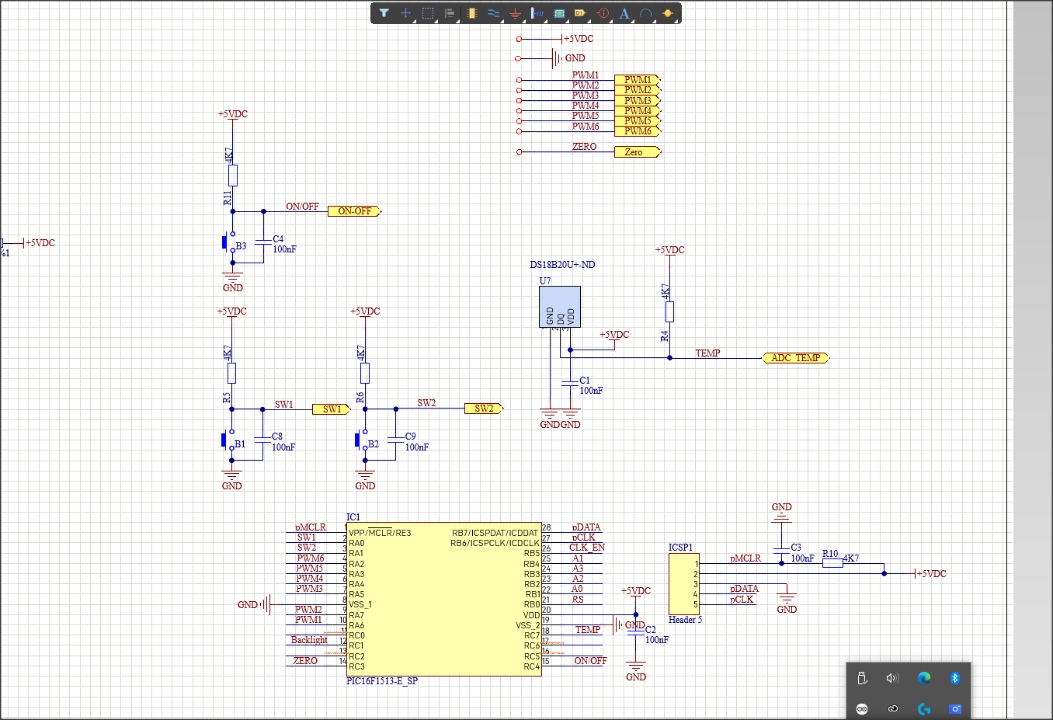Activate the place wire tool

pyautogui.click(x=494, y=13)
